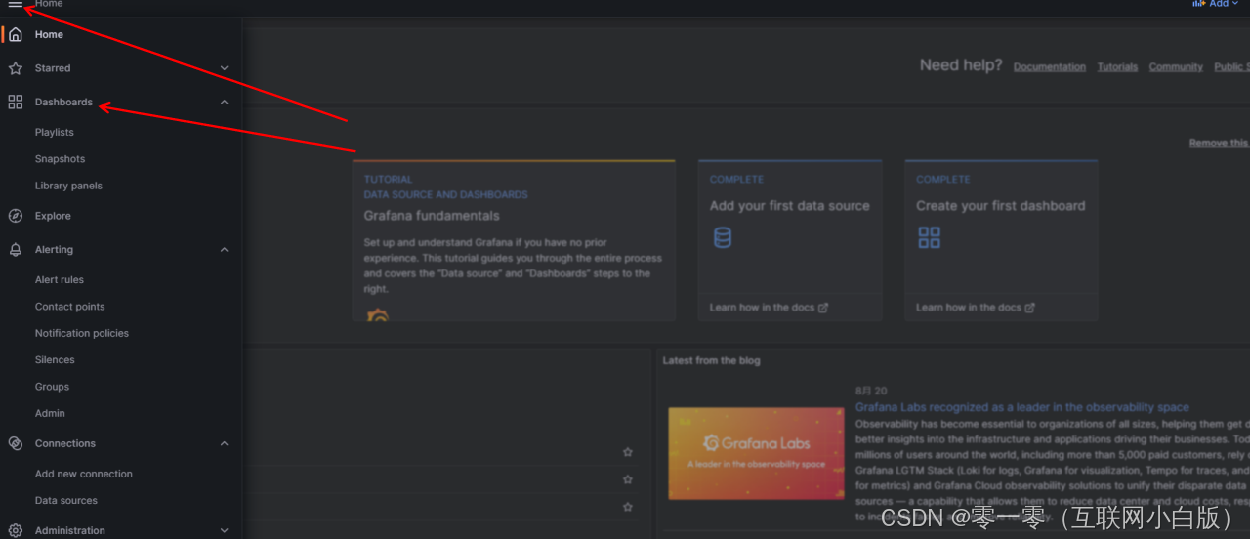This screenshot has height=540, width=1250.
Task: Open Explore in the sidebar
Action: click(53, 216)
